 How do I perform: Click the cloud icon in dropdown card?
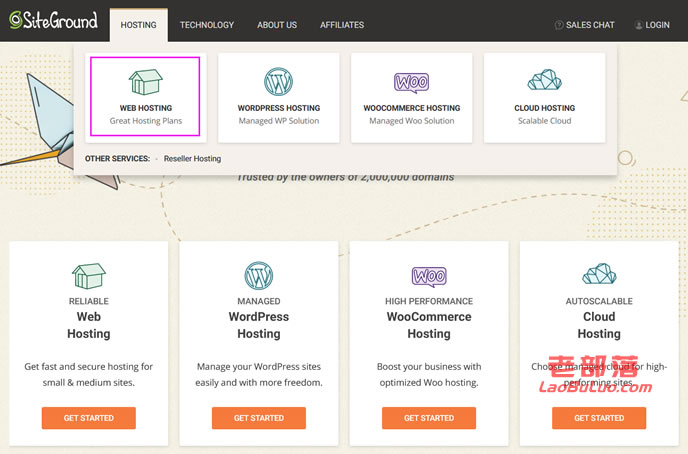tap(545, 80)
